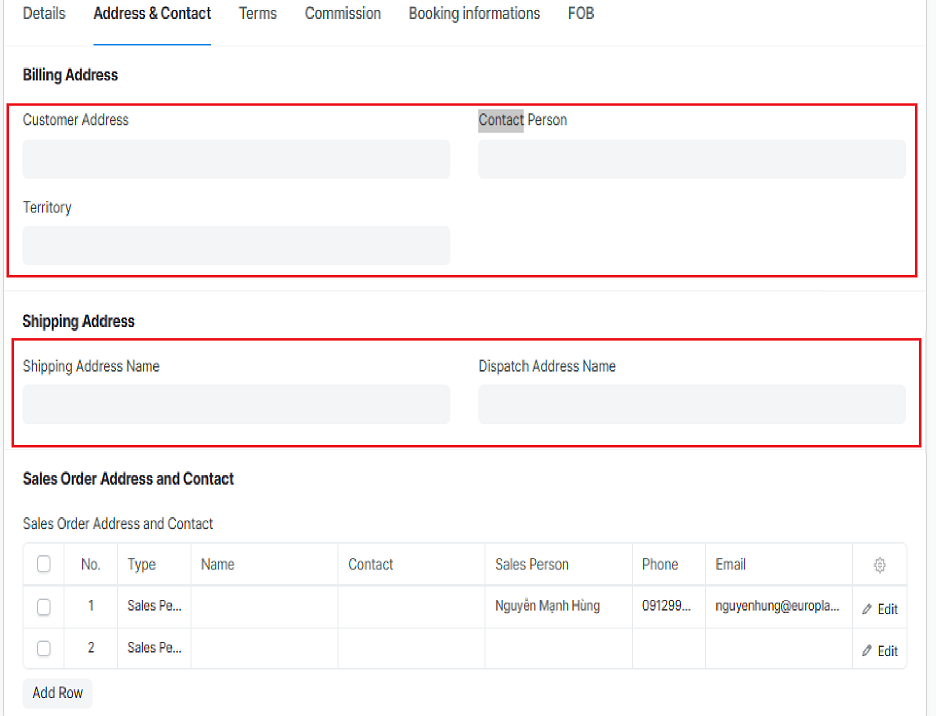Switch to the Details tab

point(44,14)
